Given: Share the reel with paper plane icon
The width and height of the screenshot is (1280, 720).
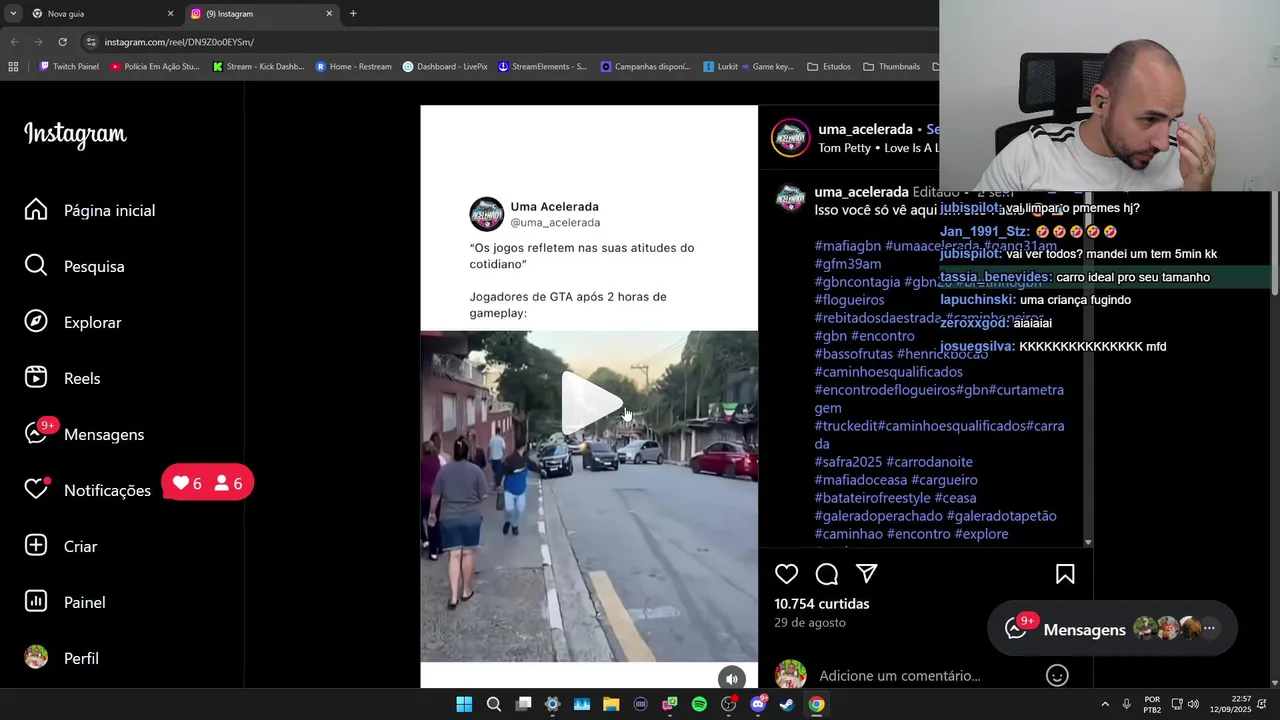Looking at the screenshot, I should pyautogui.click(x=867, y=574).
